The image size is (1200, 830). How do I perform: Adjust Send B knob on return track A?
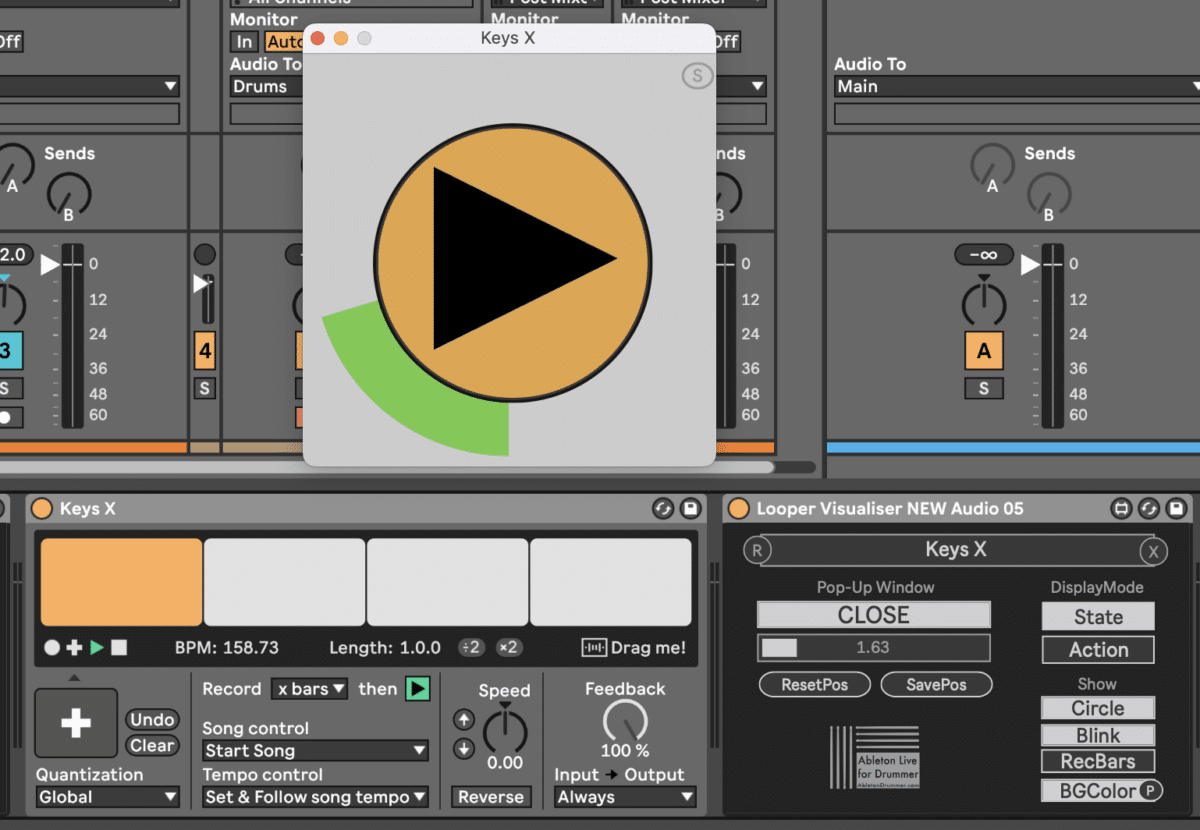point(1049,192)
